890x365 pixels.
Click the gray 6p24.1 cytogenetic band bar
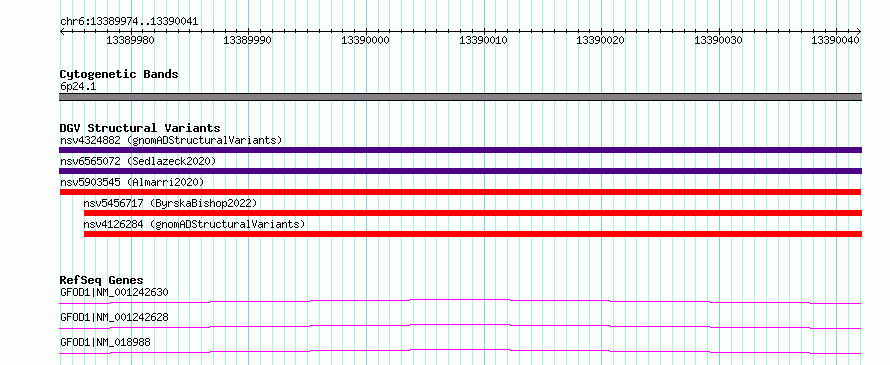tap(460, 97)
